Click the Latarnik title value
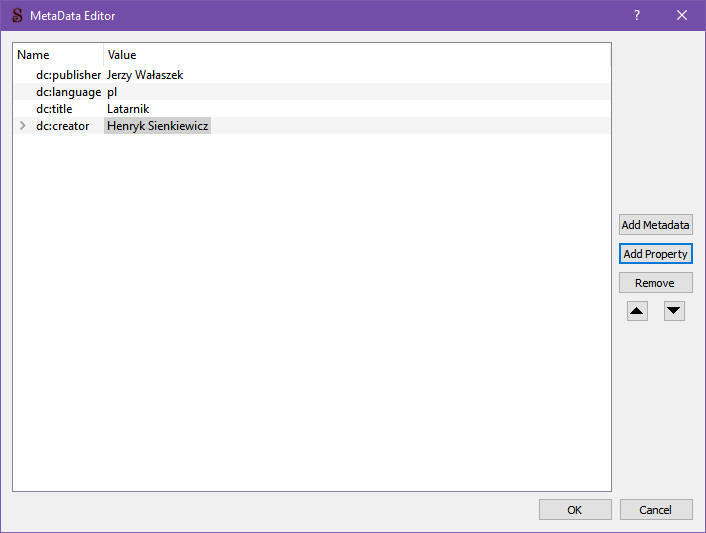 click(x=128, y=109)
